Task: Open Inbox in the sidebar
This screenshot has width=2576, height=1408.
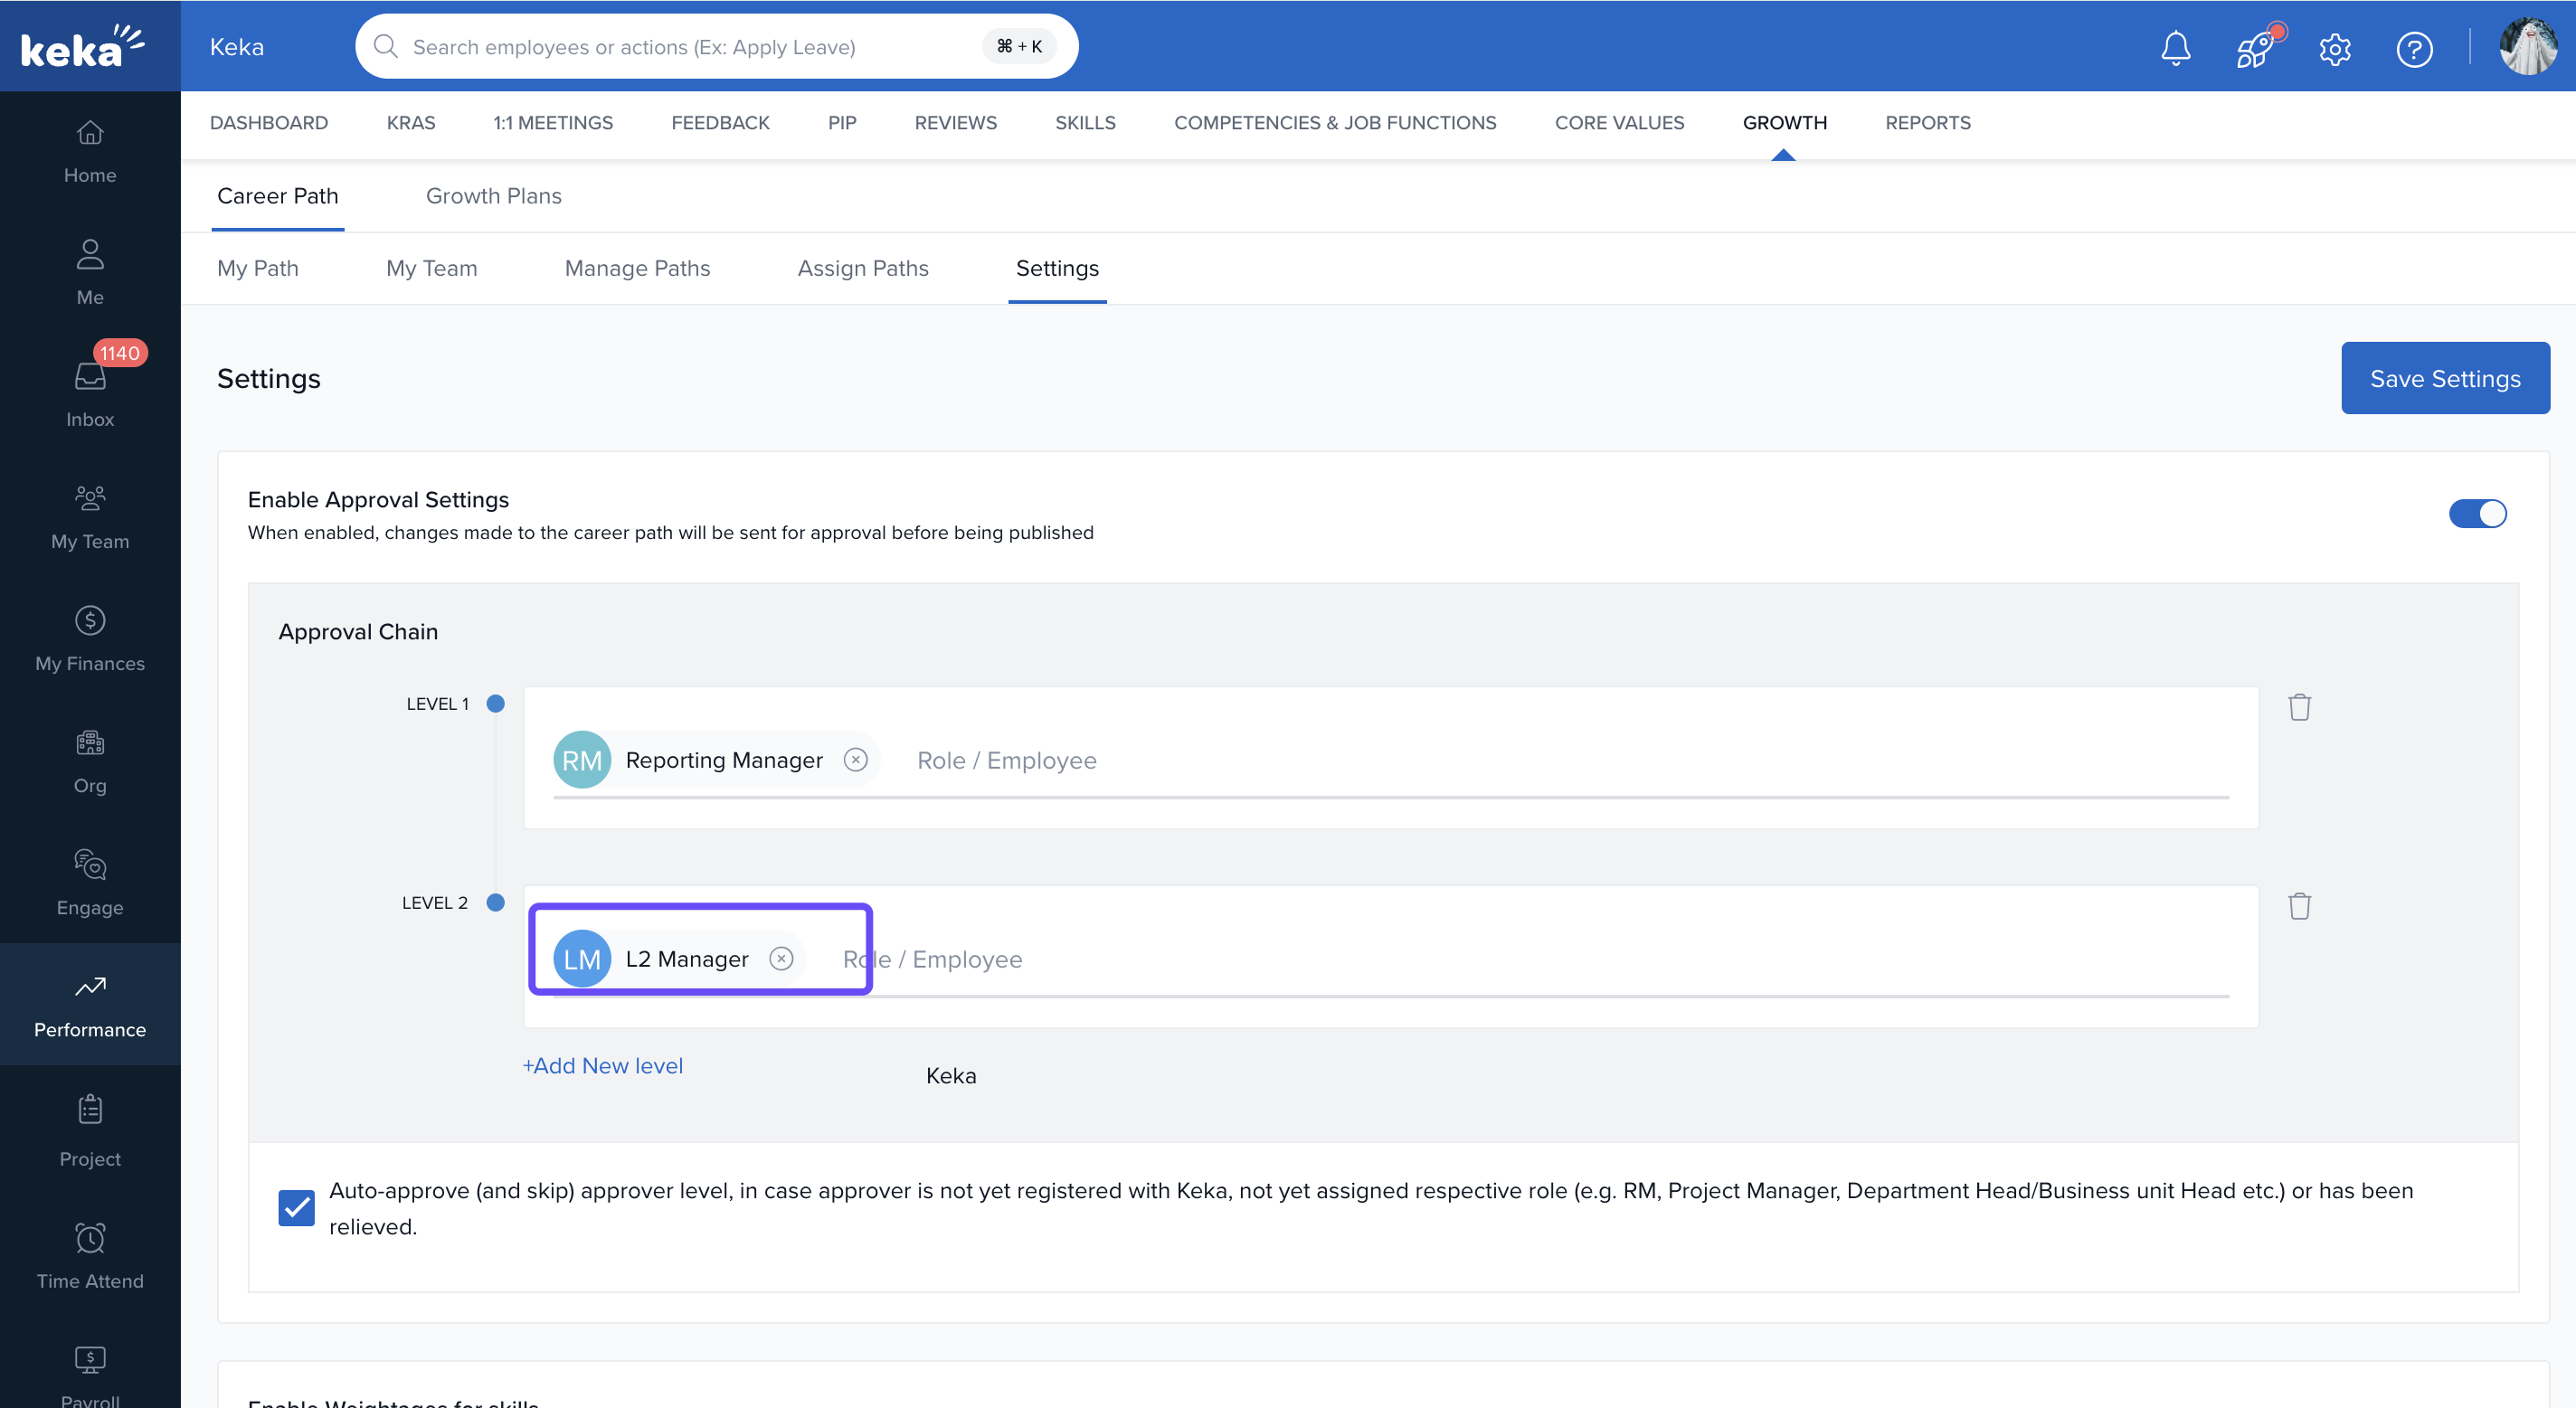Action: click(x=90, y=394)
